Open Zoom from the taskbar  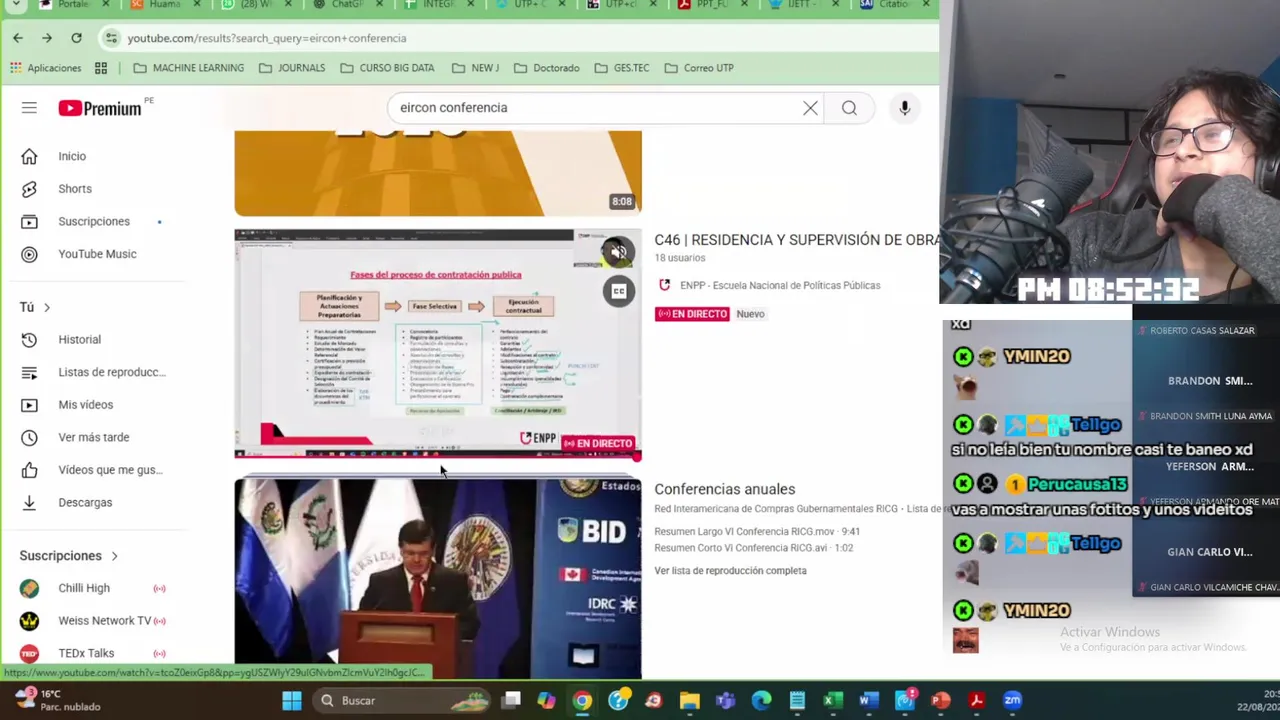click(1013, 700)
